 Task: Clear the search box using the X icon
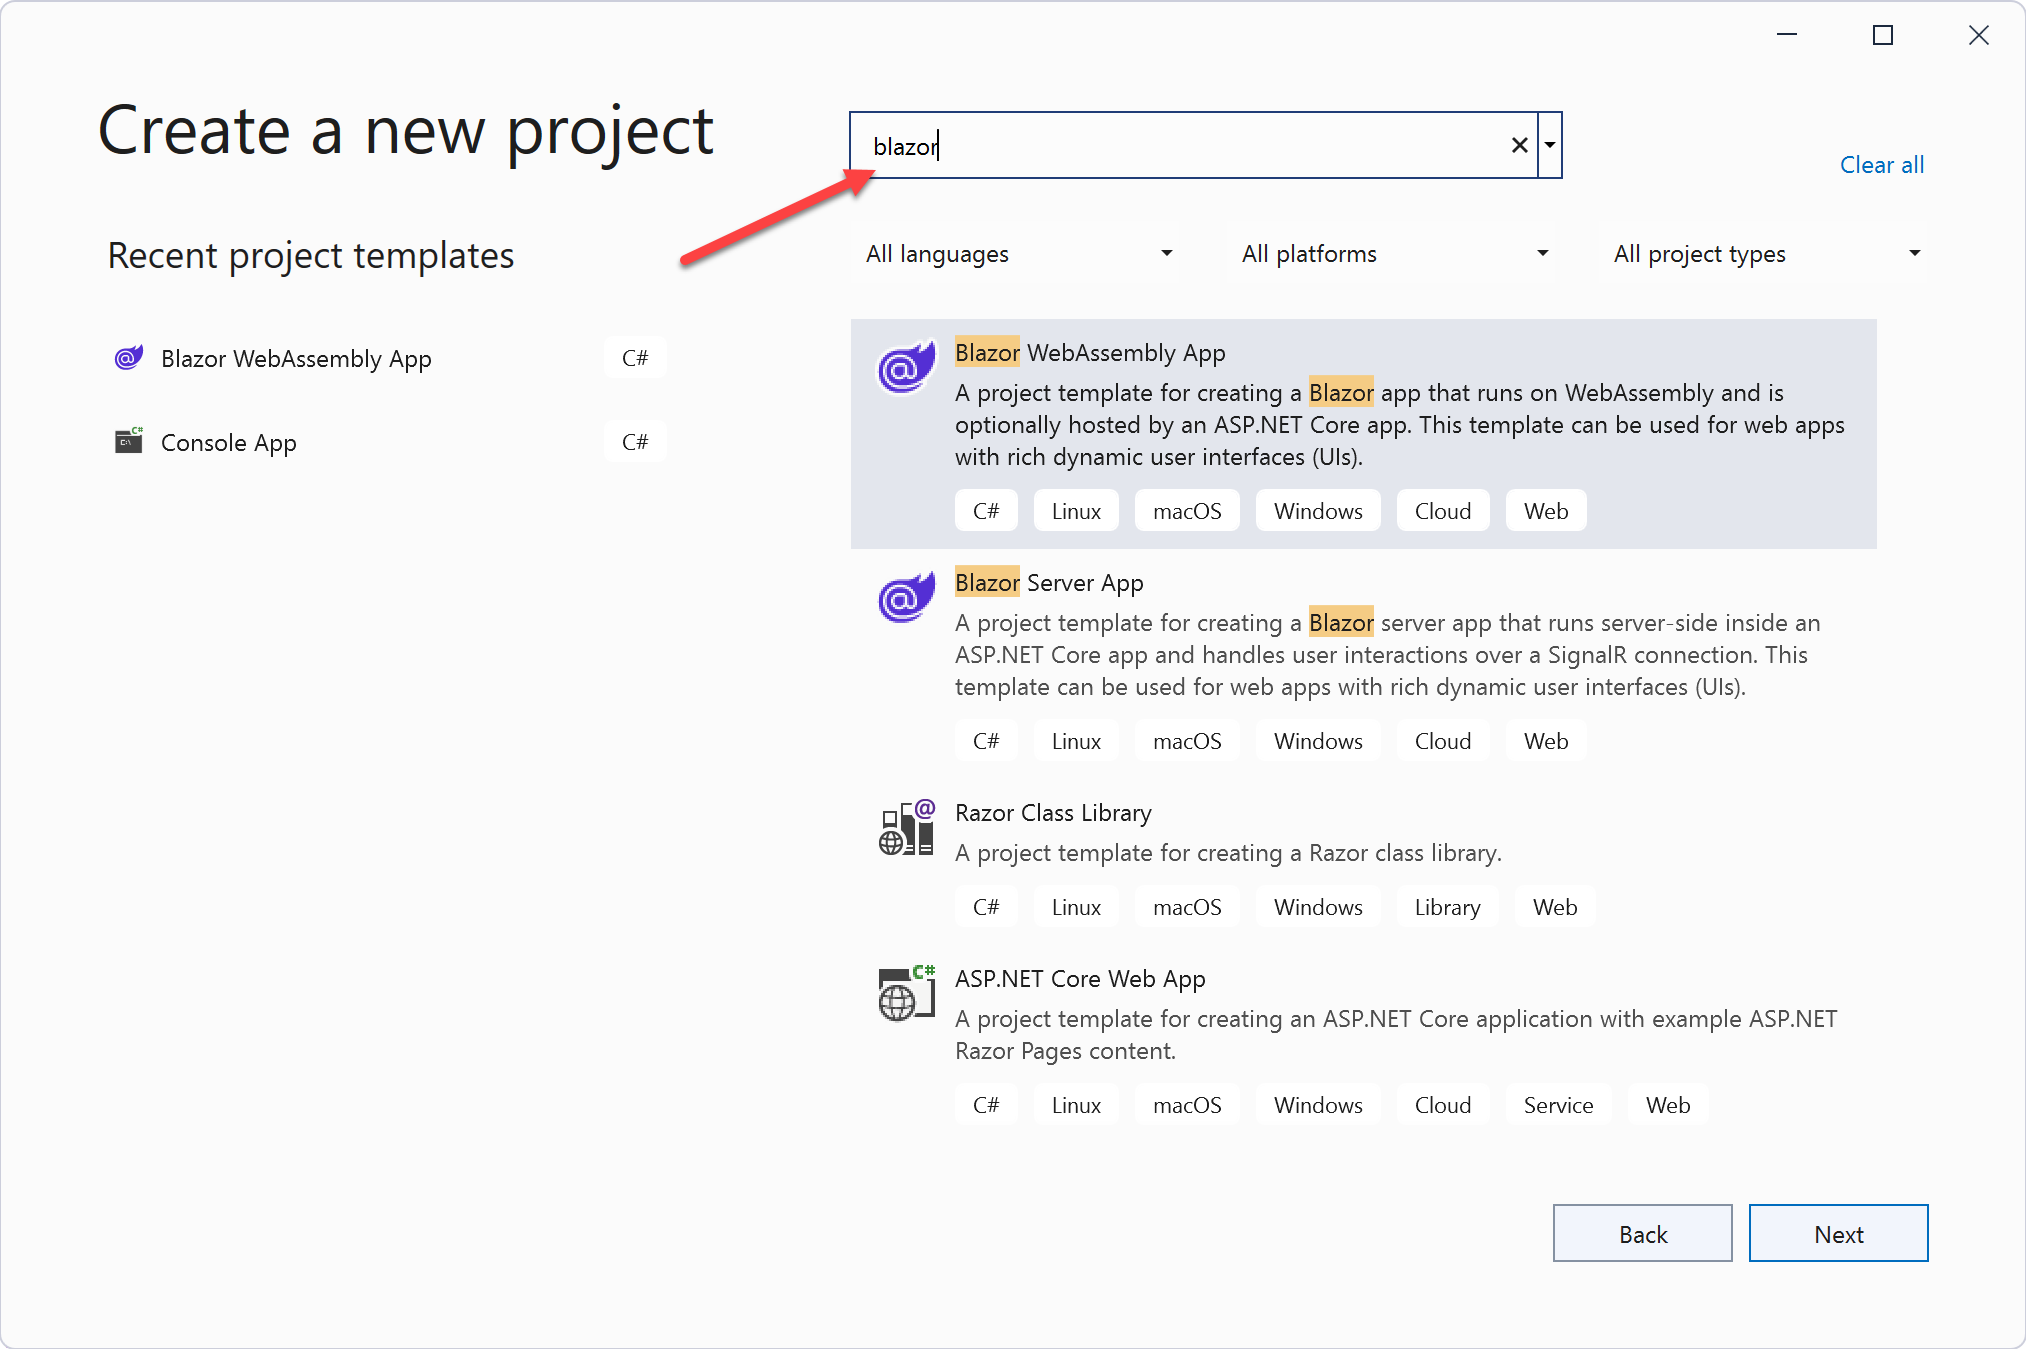[x=1519, y=145]
